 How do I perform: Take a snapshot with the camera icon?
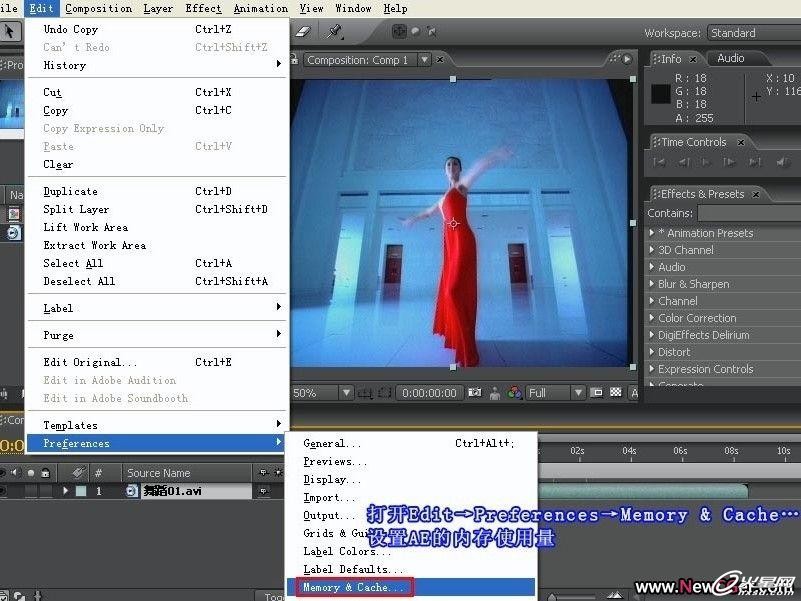point(476,393)
